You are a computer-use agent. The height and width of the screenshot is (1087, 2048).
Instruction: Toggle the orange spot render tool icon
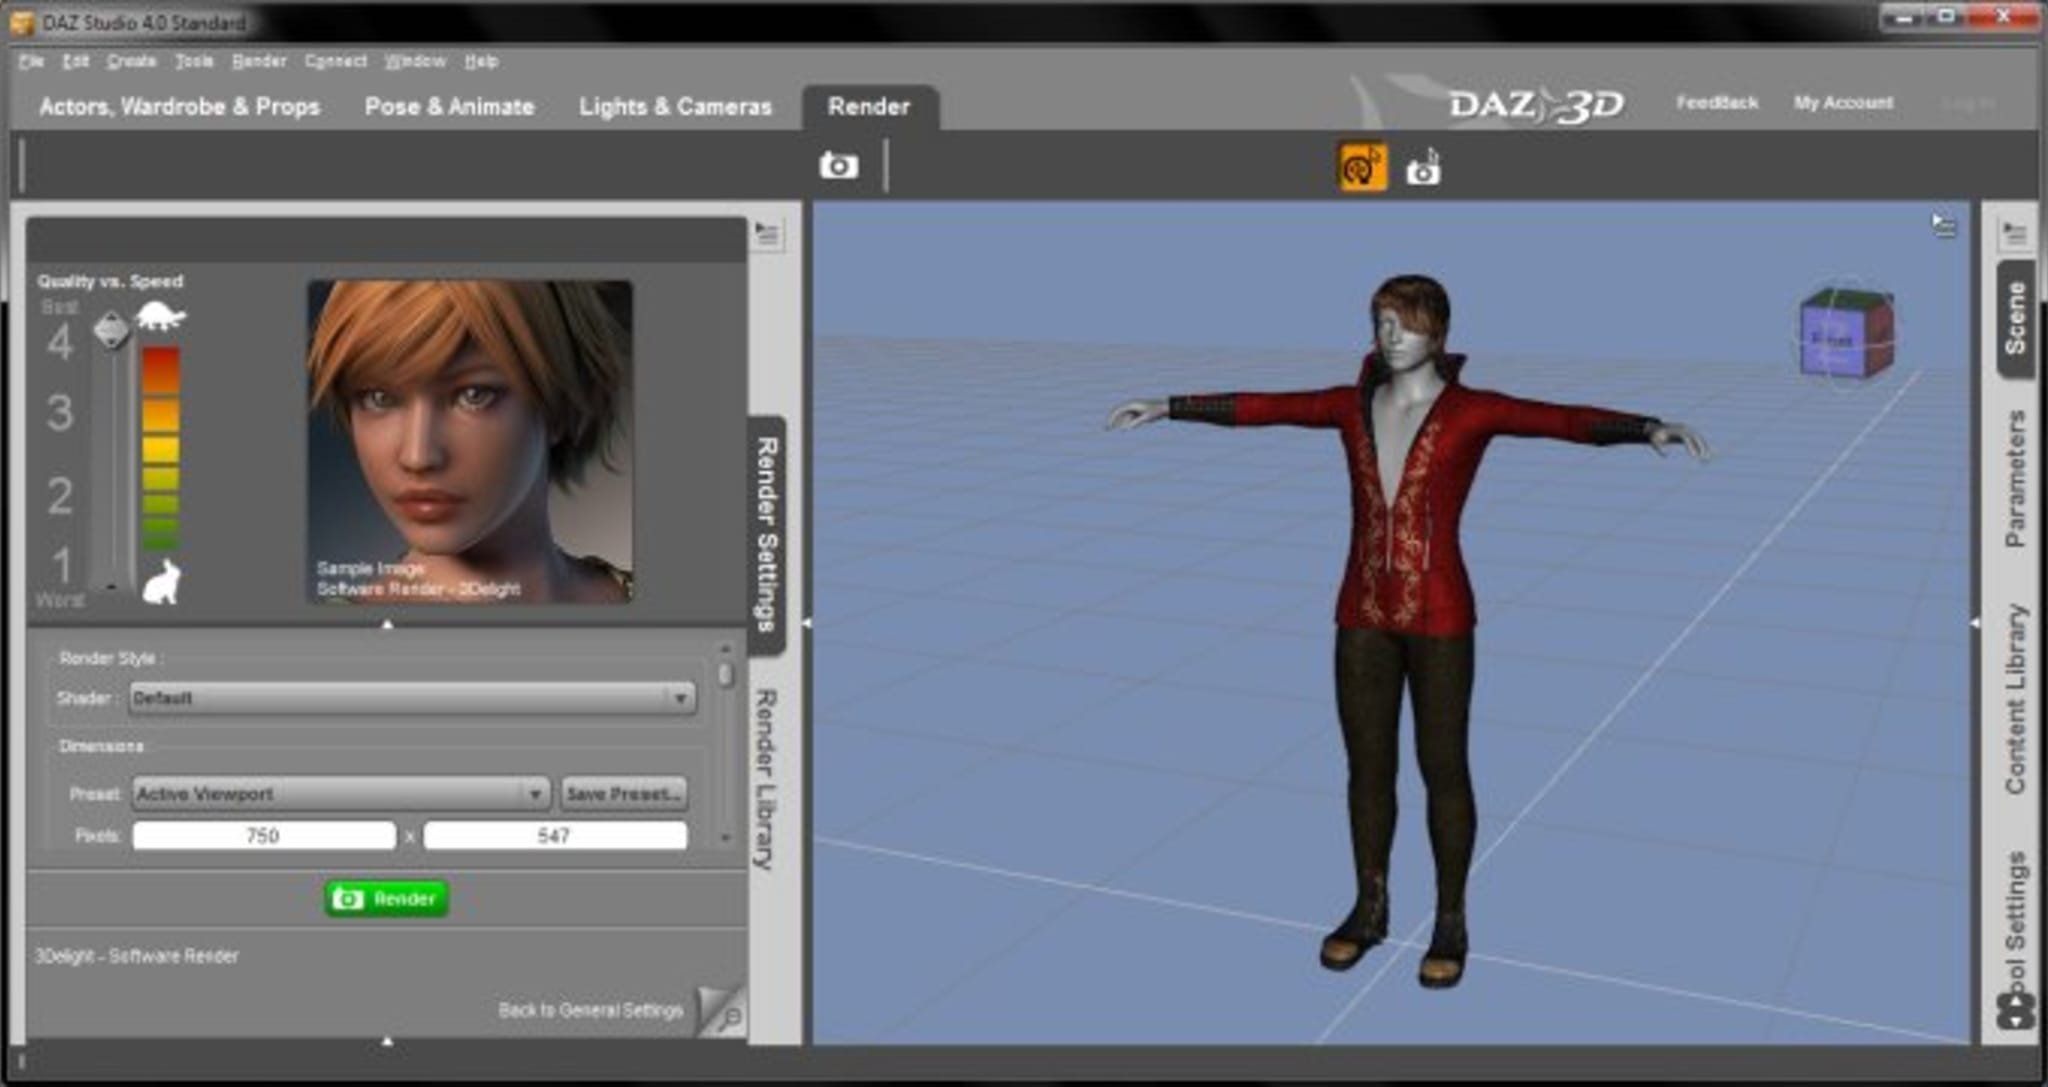(x=1362, y=166)
